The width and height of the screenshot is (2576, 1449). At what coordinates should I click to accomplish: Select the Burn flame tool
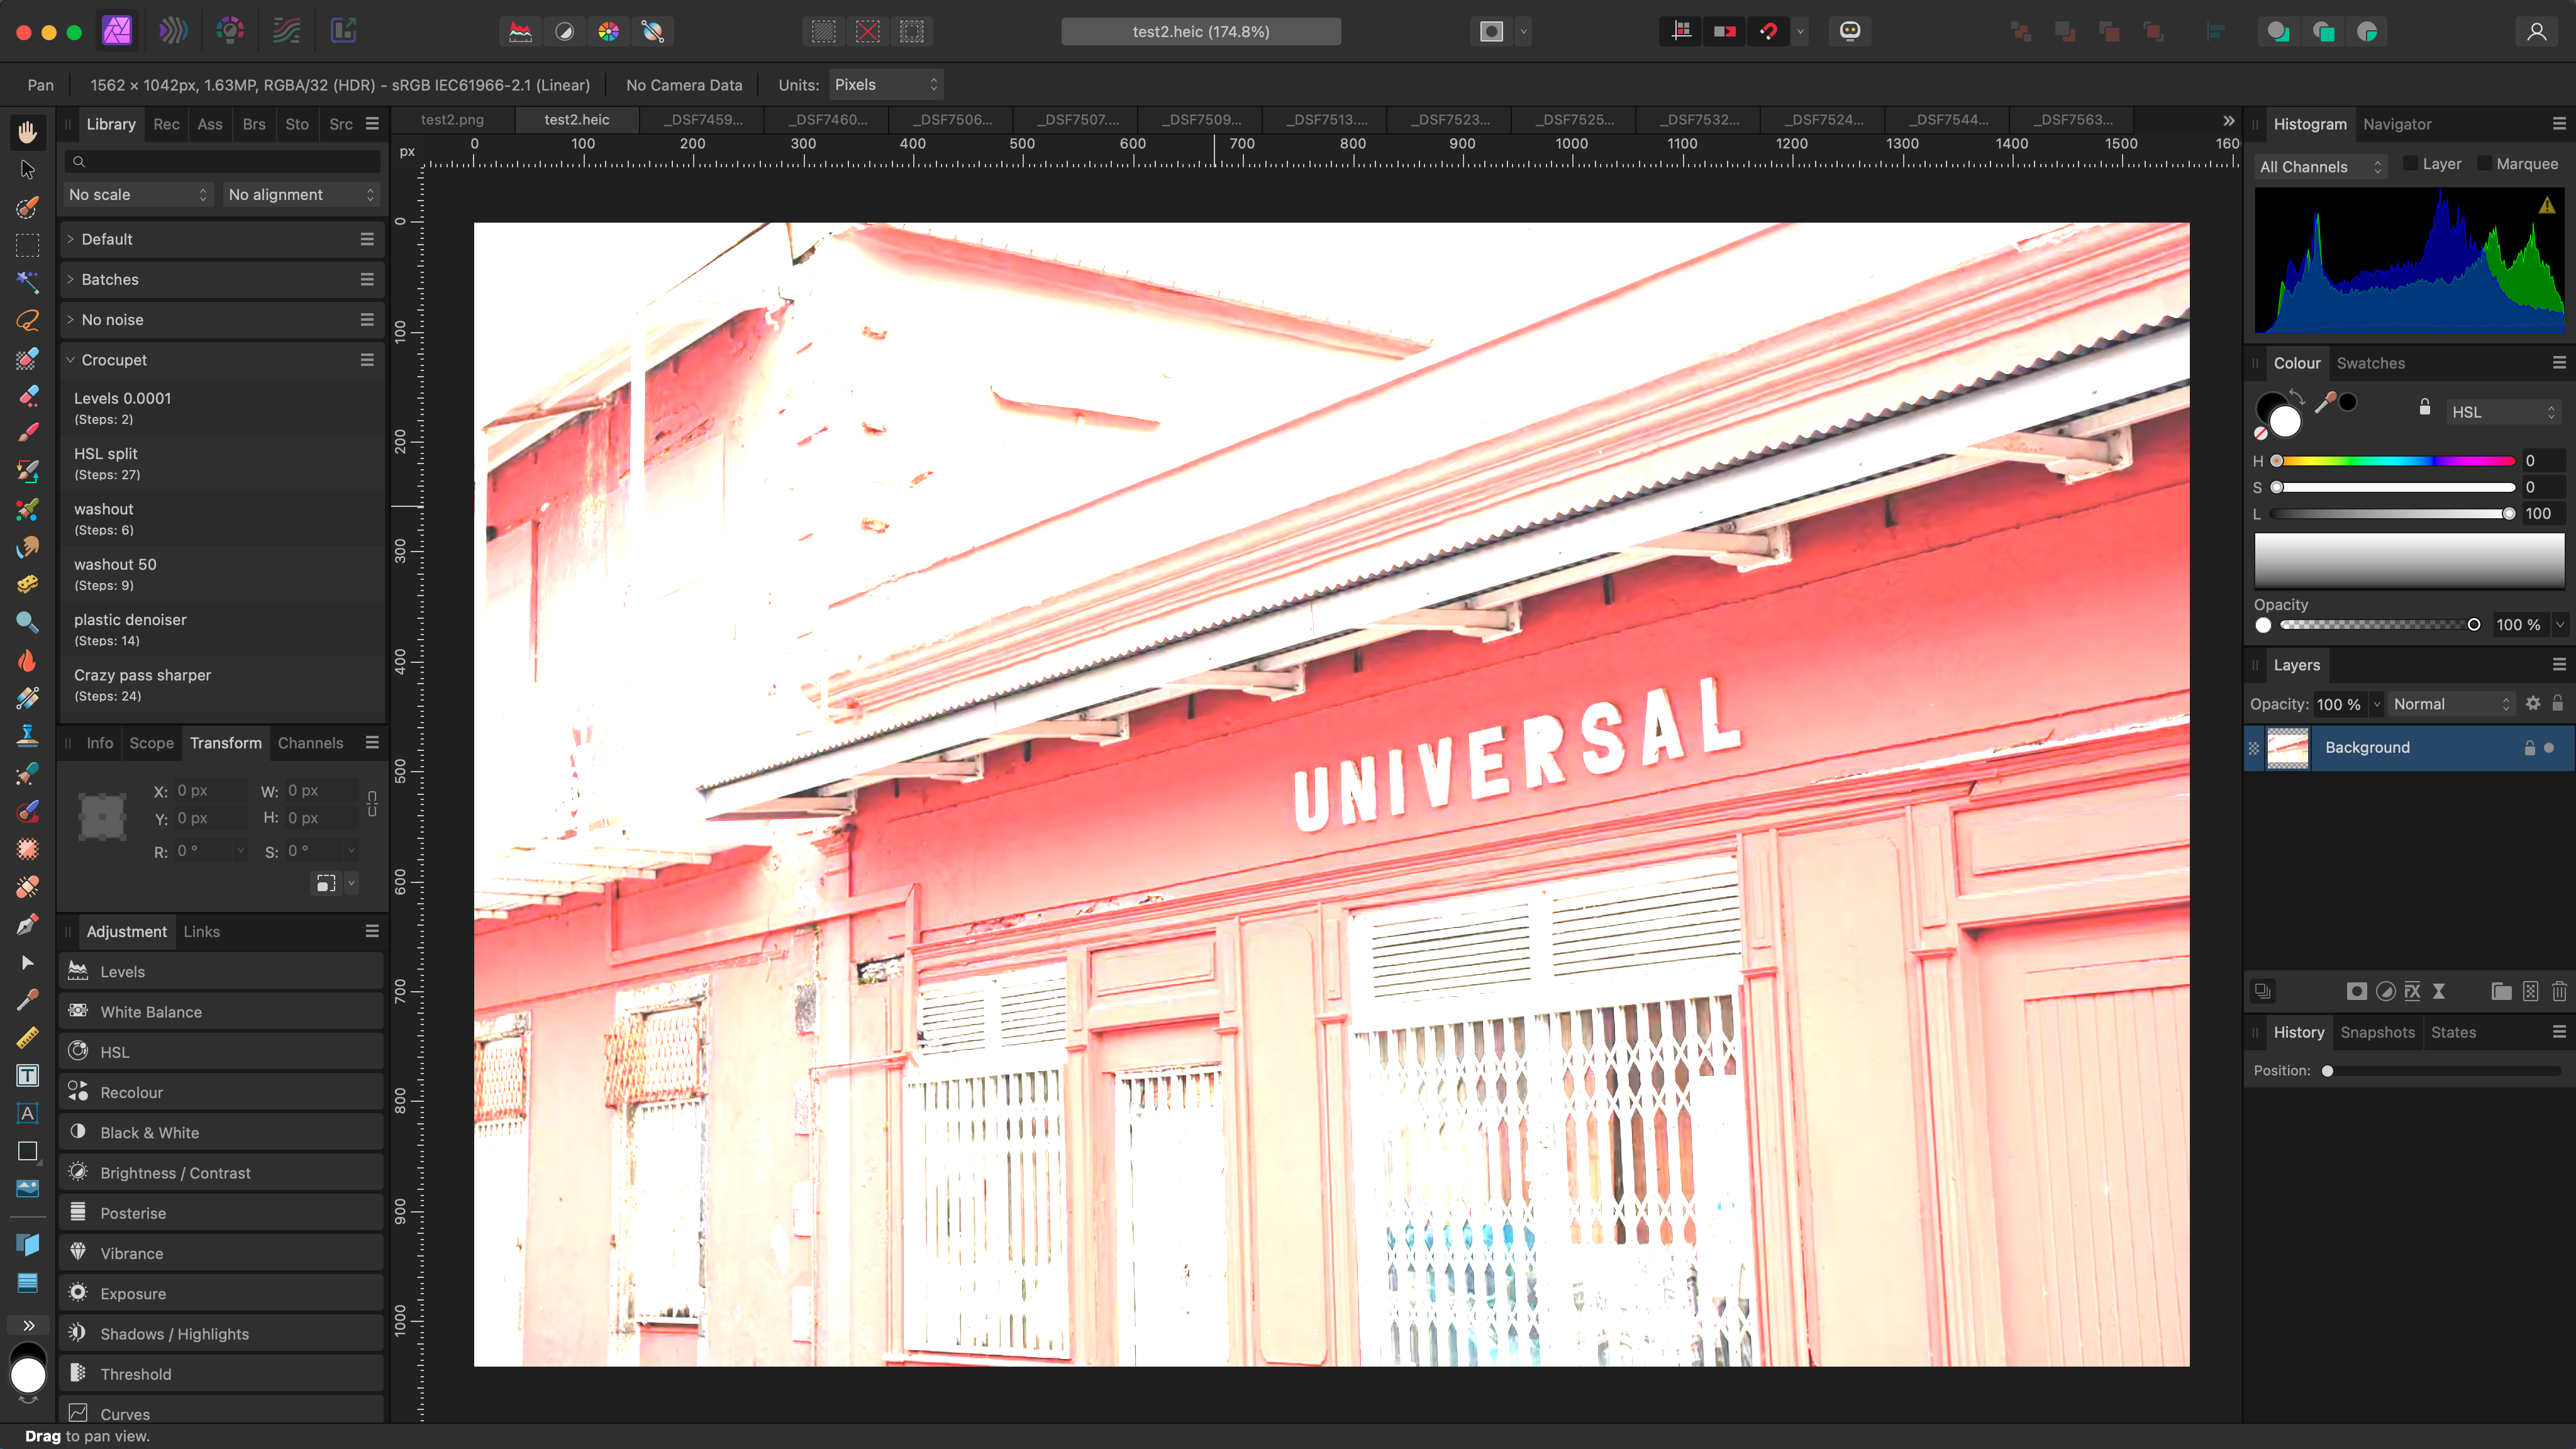point(28,660)
